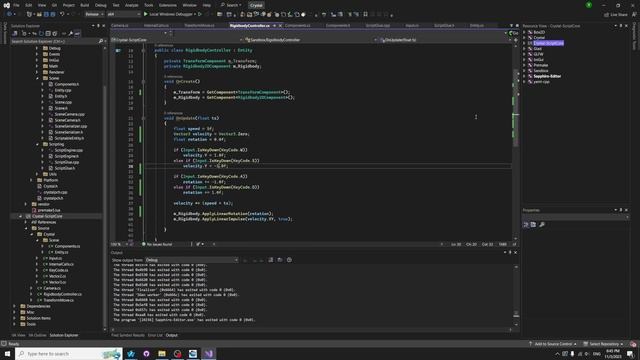Close the RigidBodyController.cs tab
640x360 pixels.
click(280, 26)
